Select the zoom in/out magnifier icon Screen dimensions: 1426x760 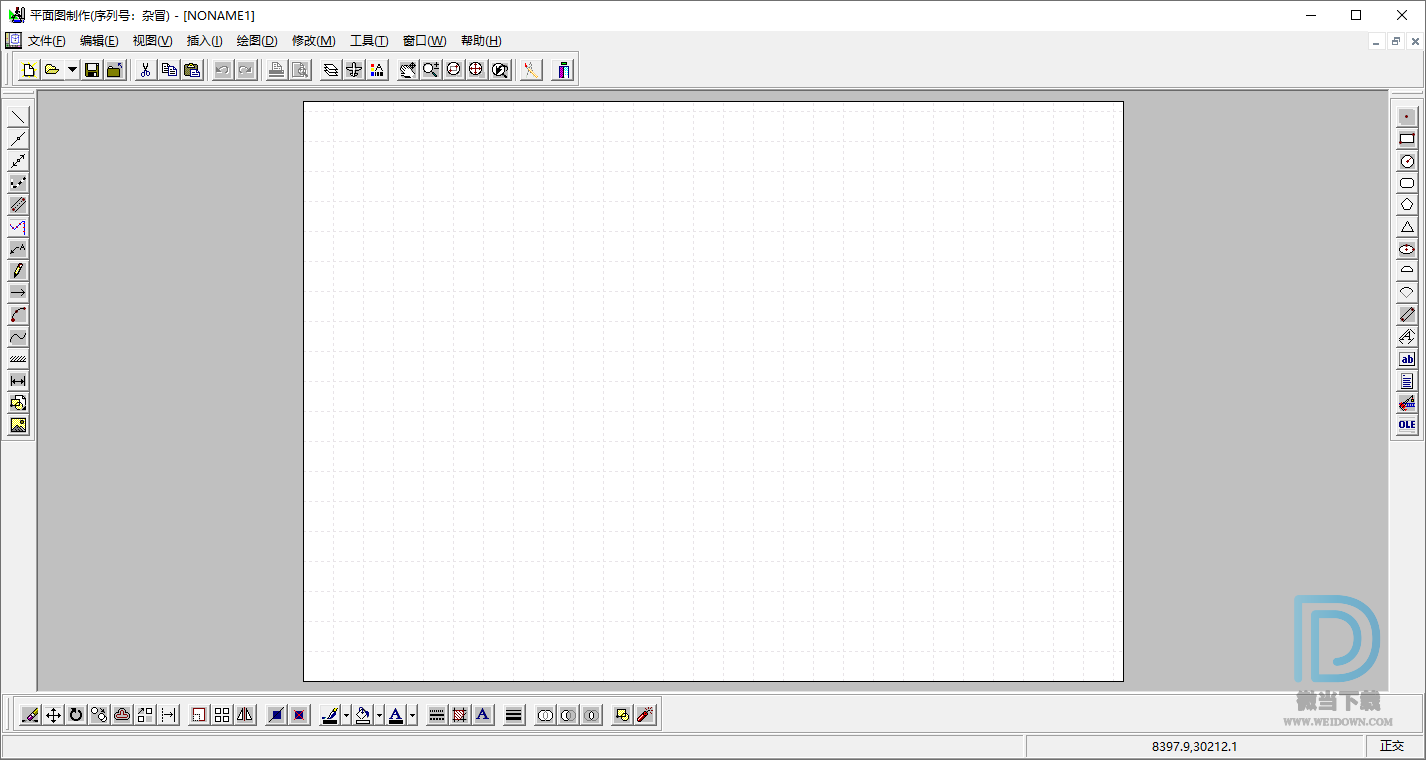click(431, 70)
